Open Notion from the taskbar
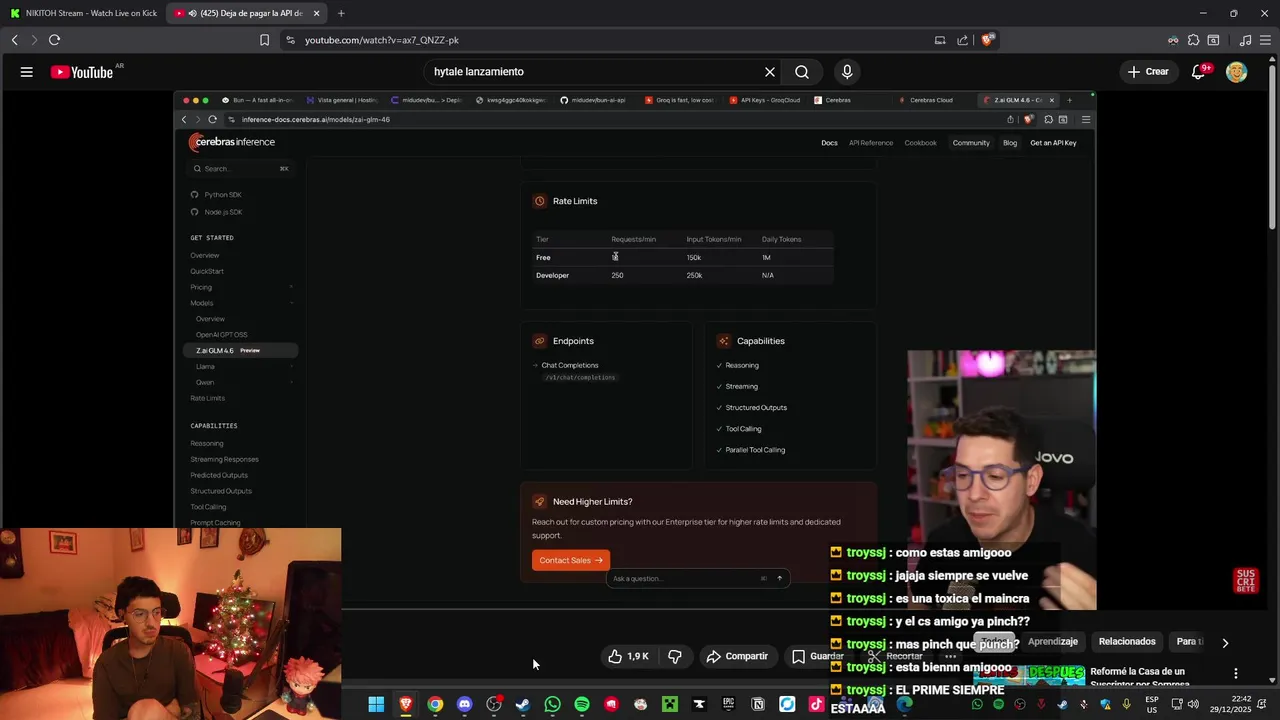Image resolution: width=1280 pixels, height=720 pixels. (758, 705)
